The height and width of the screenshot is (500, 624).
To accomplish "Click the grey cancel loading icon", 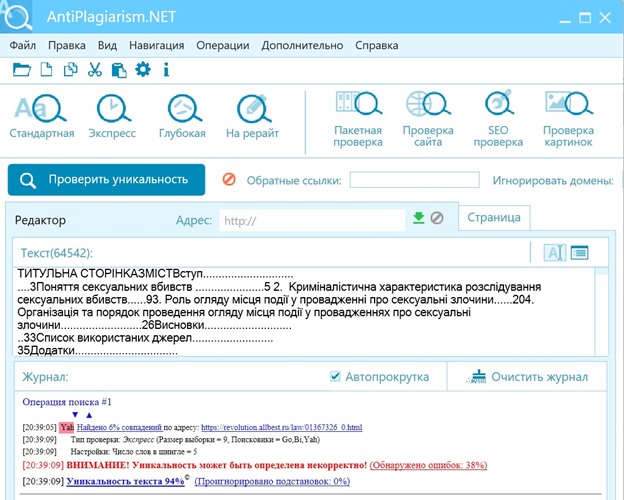I will coord(437,218).
